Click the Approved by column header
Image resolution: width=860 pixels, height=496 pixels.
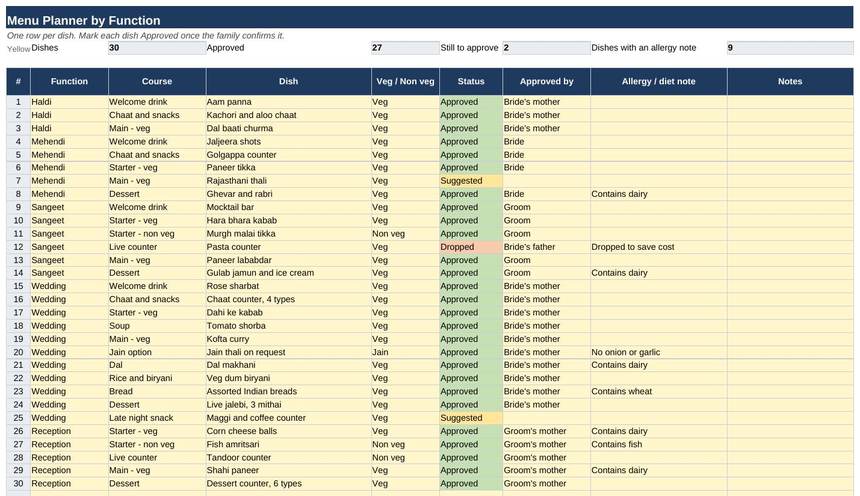point(547,81)
